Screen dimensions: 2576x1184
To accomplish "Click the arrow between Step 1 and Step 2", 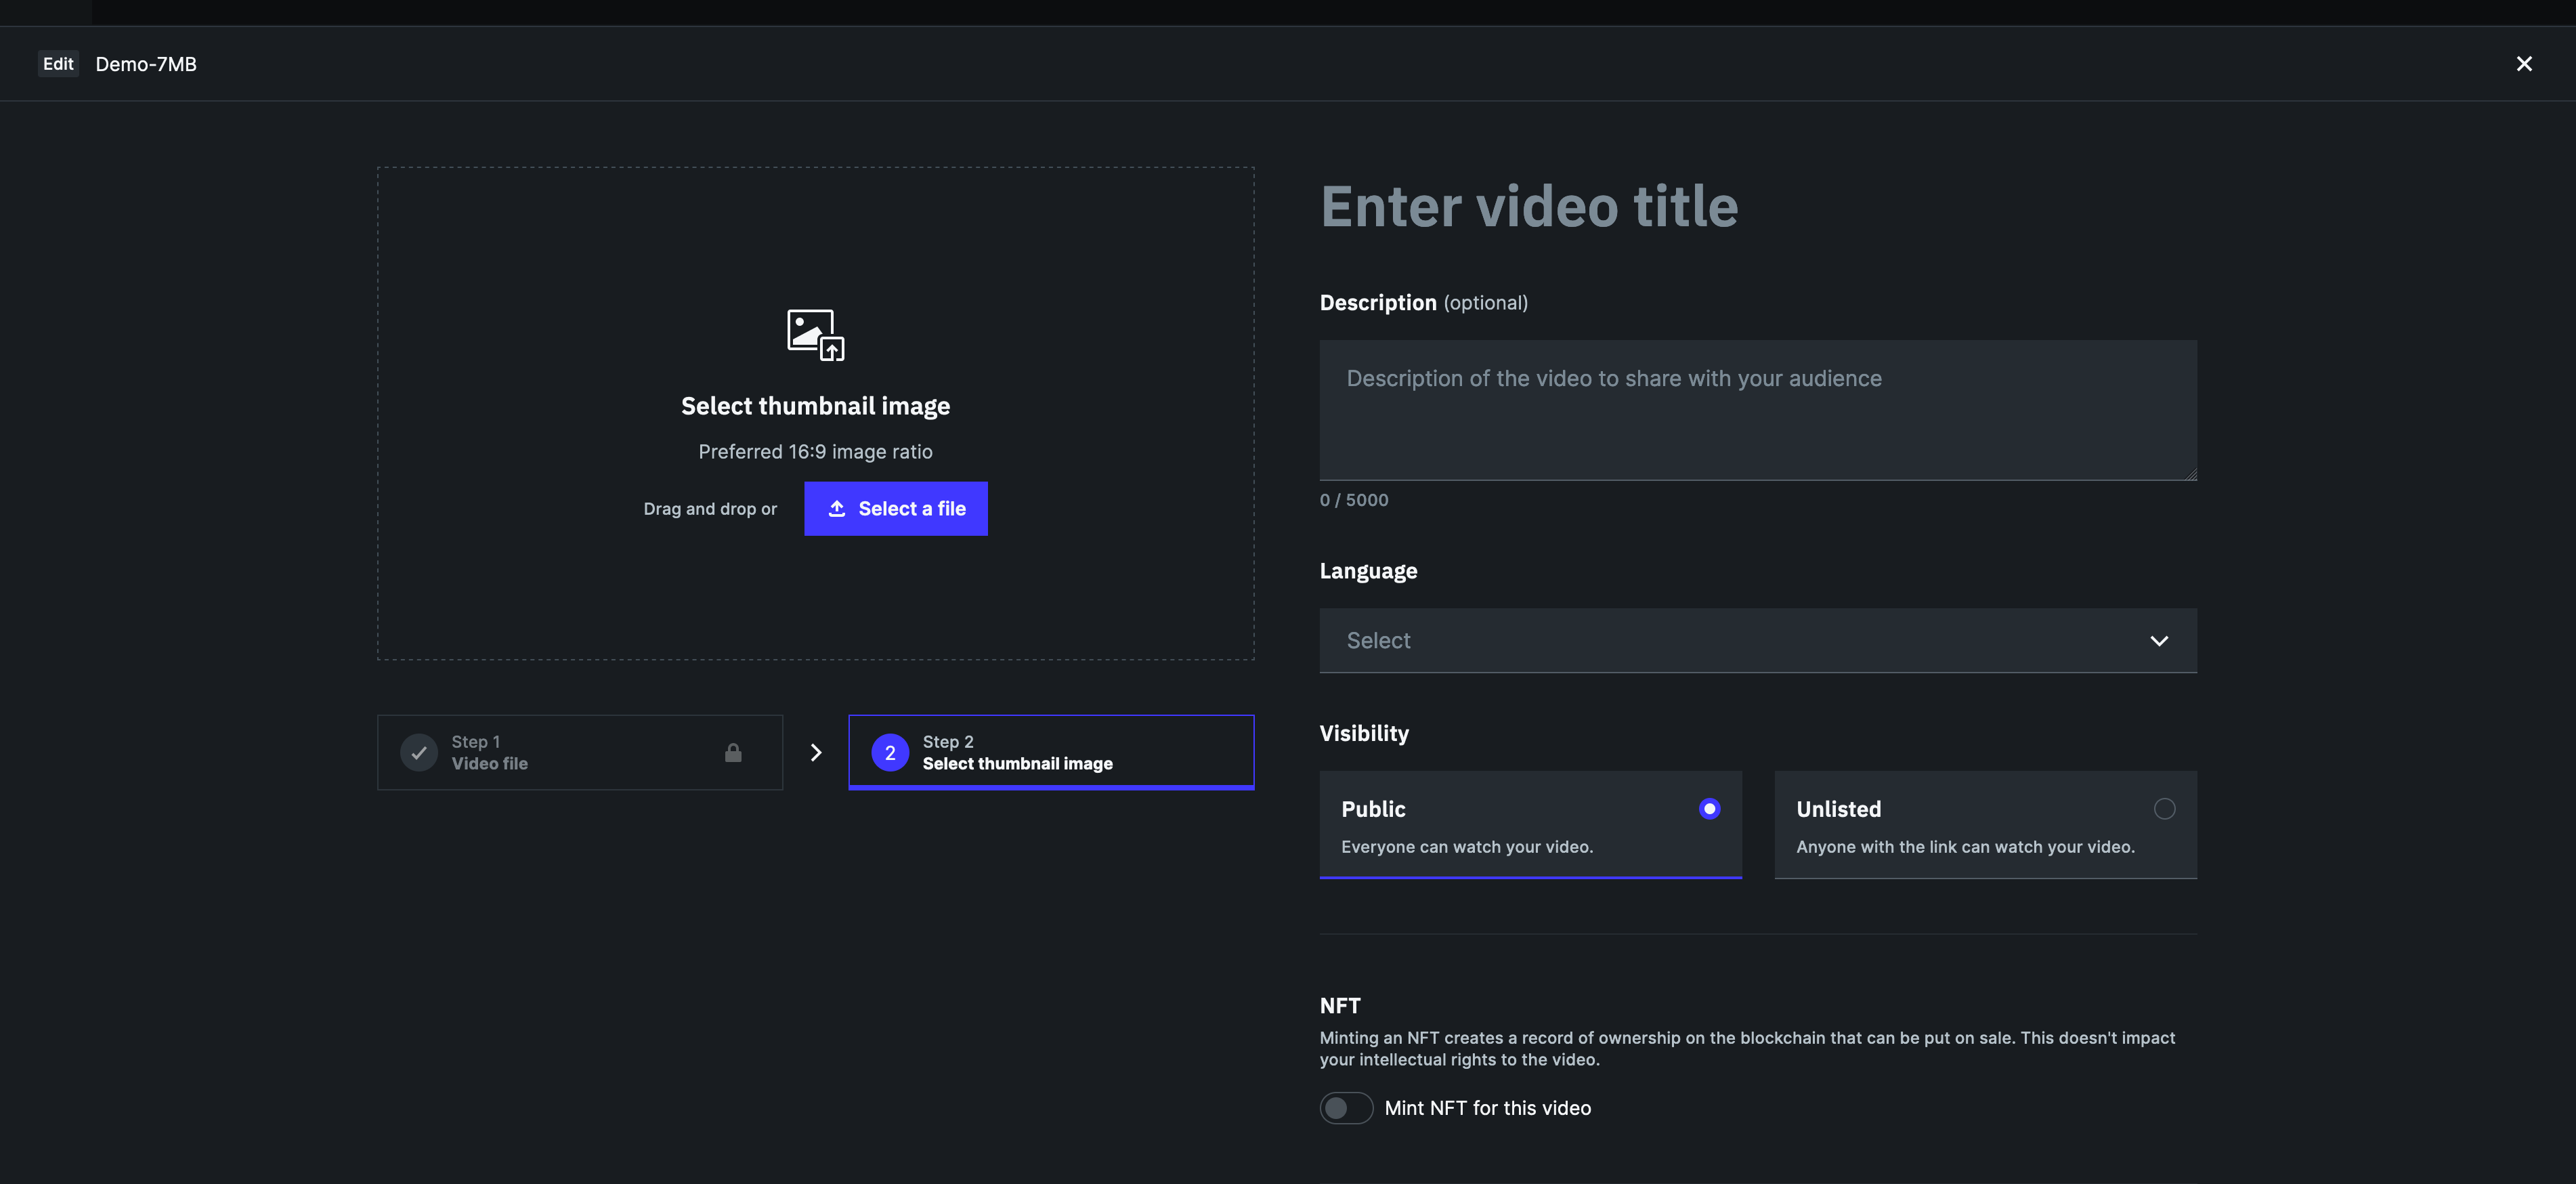I will [x=816, y=752].
